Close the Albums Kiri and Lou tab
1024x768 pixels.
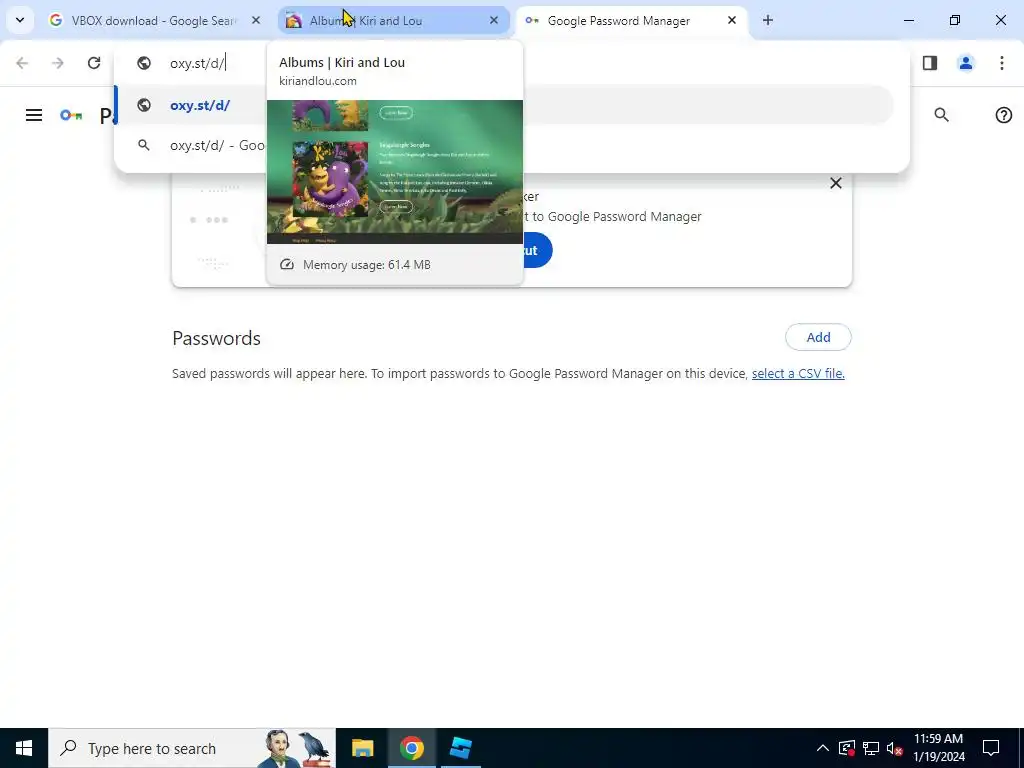(494, 21)
